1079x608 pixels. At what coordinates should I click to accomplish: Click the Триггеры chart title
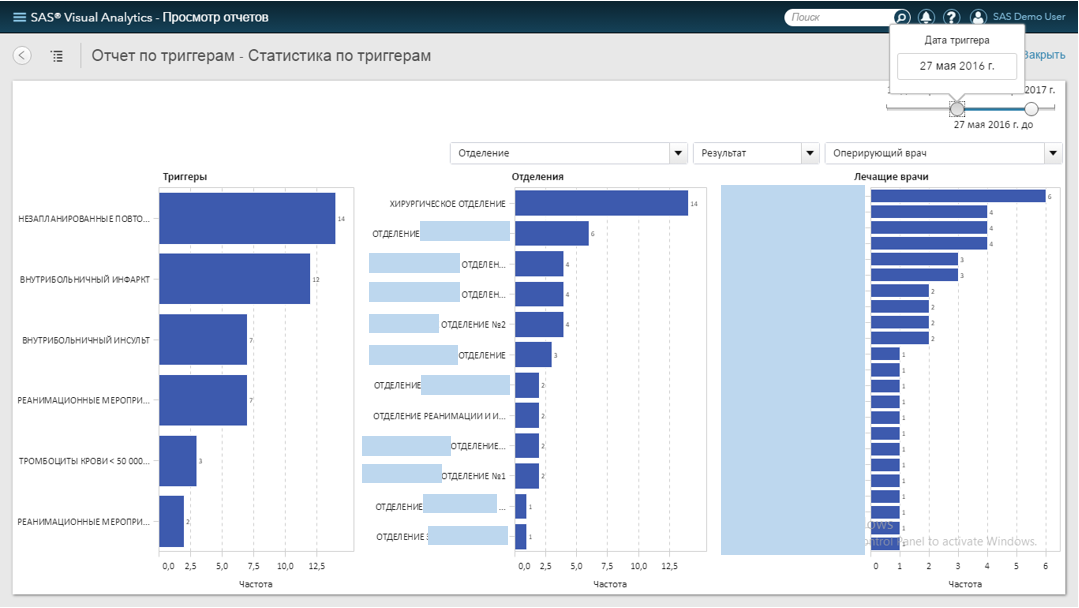(184, 177)
